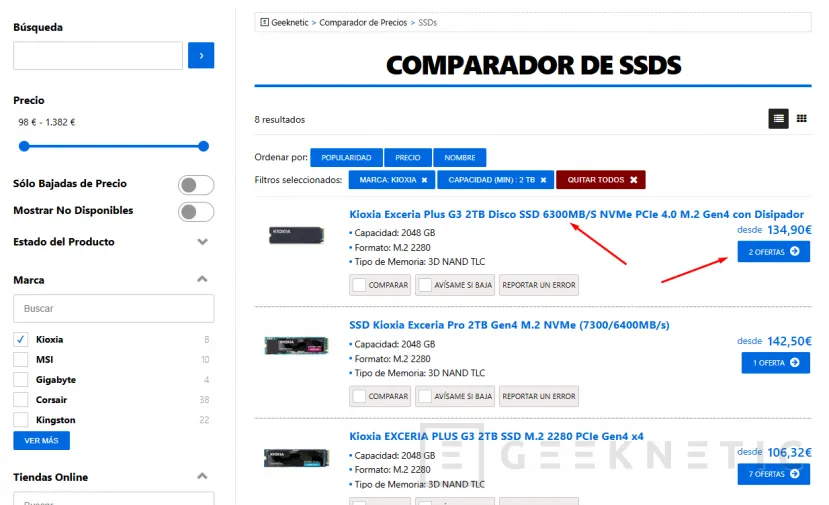Toggle Mostrar No Disponibles switch
This screenshot has width=829, height=505.
click(x=196, y=212)
